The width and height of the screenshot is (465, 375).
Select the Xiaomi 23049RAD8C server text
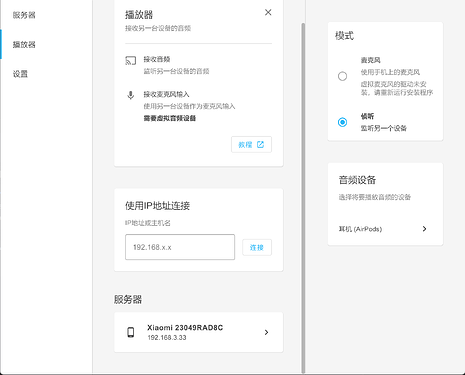185,328
